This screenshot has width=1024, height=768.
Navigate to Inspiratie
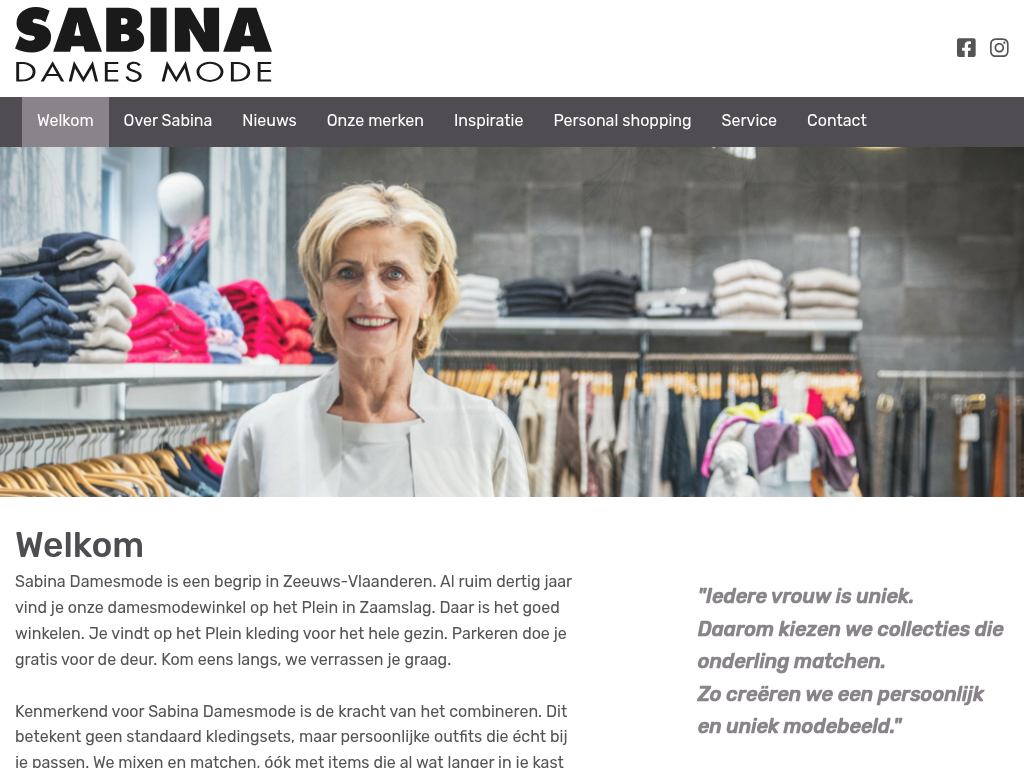click(x=488, y=121)
